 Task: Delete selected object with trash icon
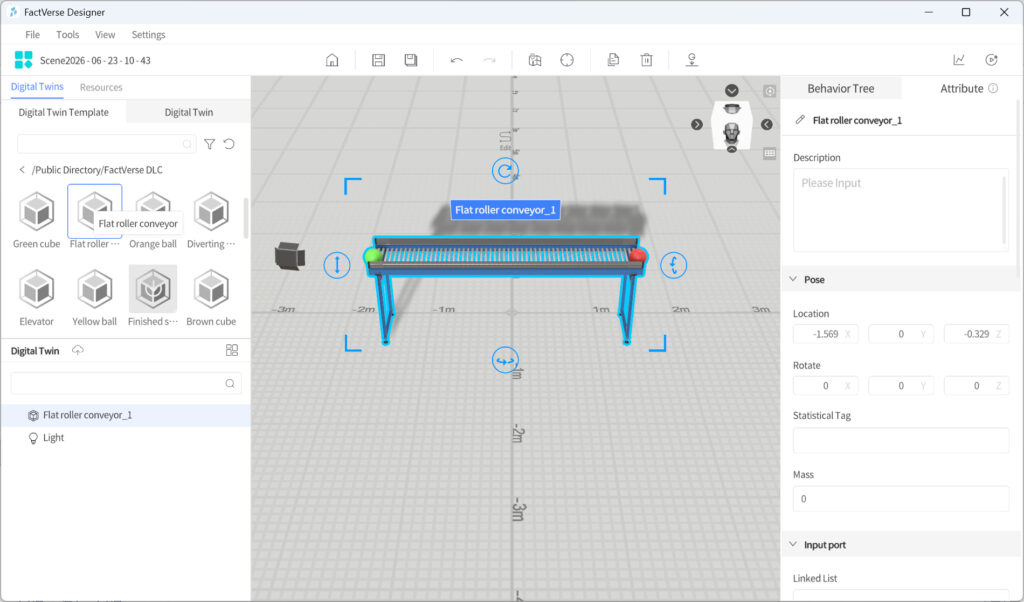647,60
